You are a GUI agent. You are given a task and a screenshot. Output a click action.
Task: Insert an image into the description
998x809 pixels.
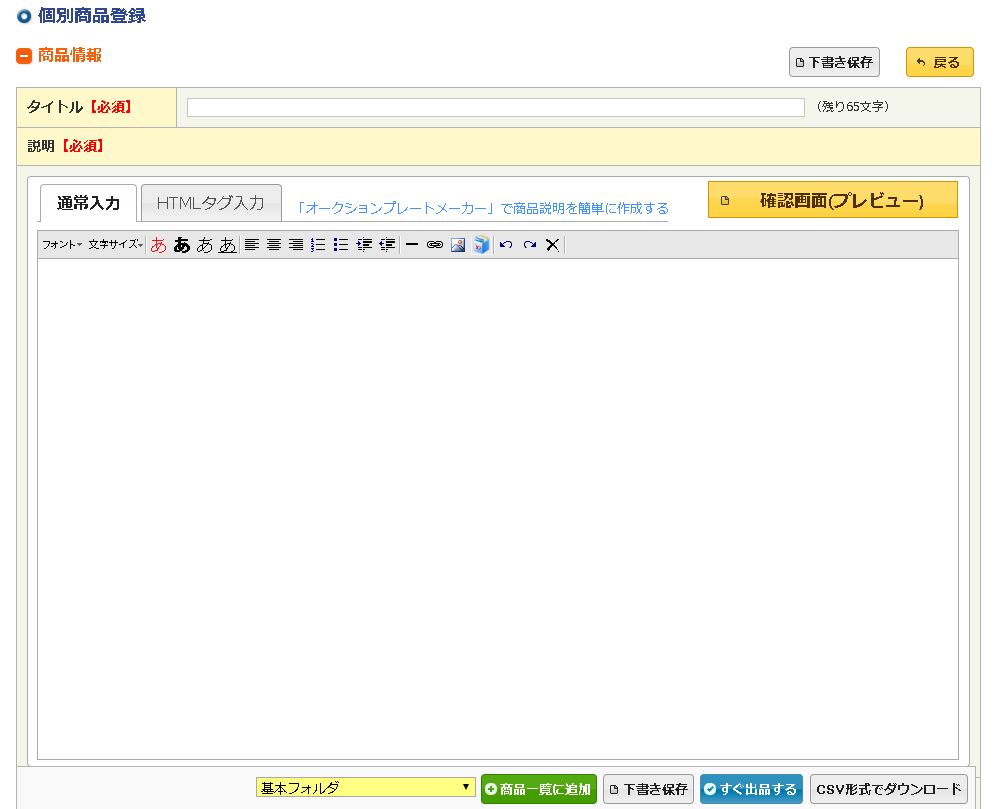click(x=458, y=245)
